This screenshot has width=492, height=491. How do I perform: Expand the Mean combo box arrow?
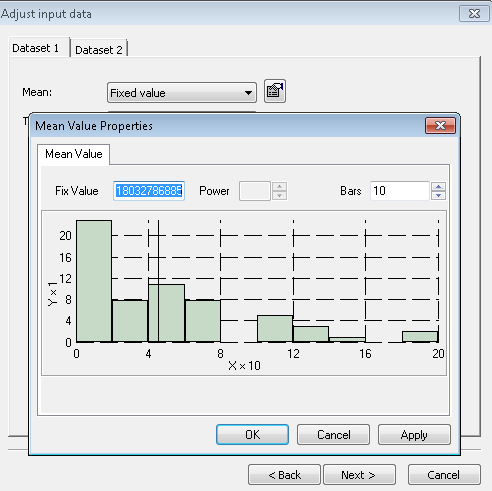(x=248, y=93)
